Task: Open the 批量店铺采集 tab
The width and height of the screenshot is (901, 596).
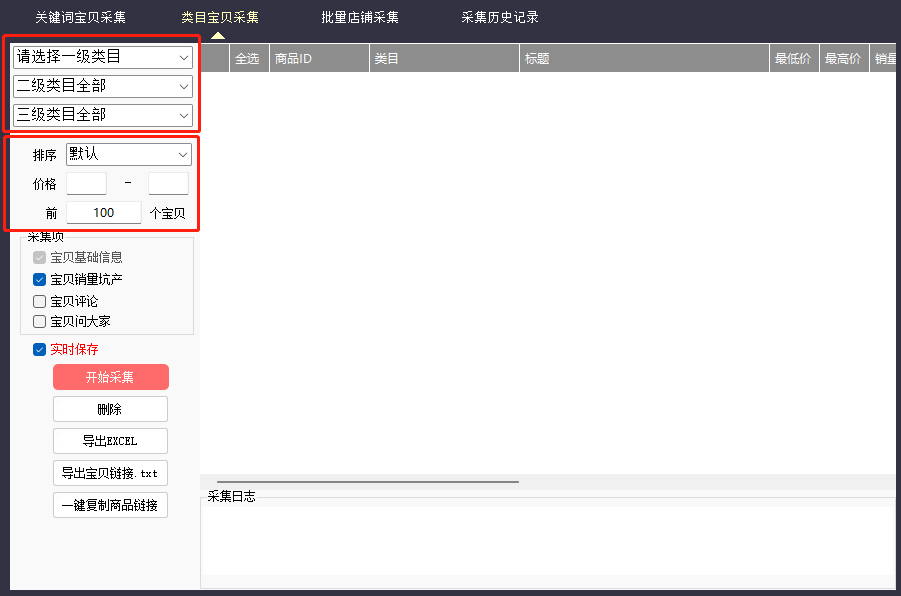Action: point(360,17)
